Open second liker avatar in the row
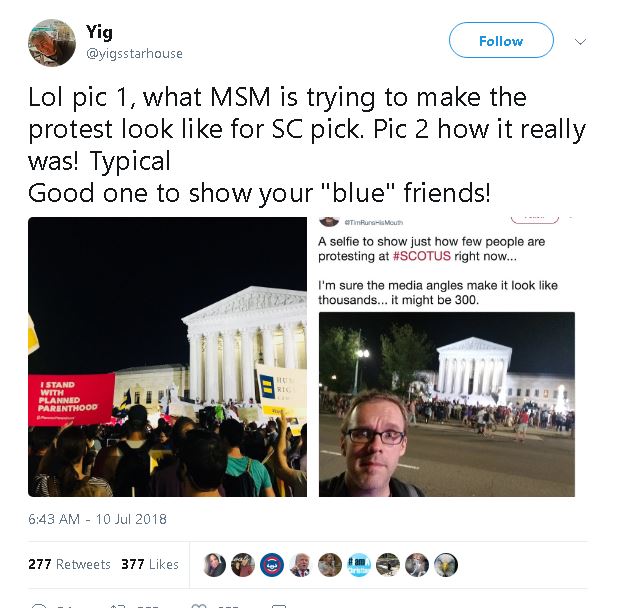Image resolution: width=622 pixels, height=608 pixels. 243,565
